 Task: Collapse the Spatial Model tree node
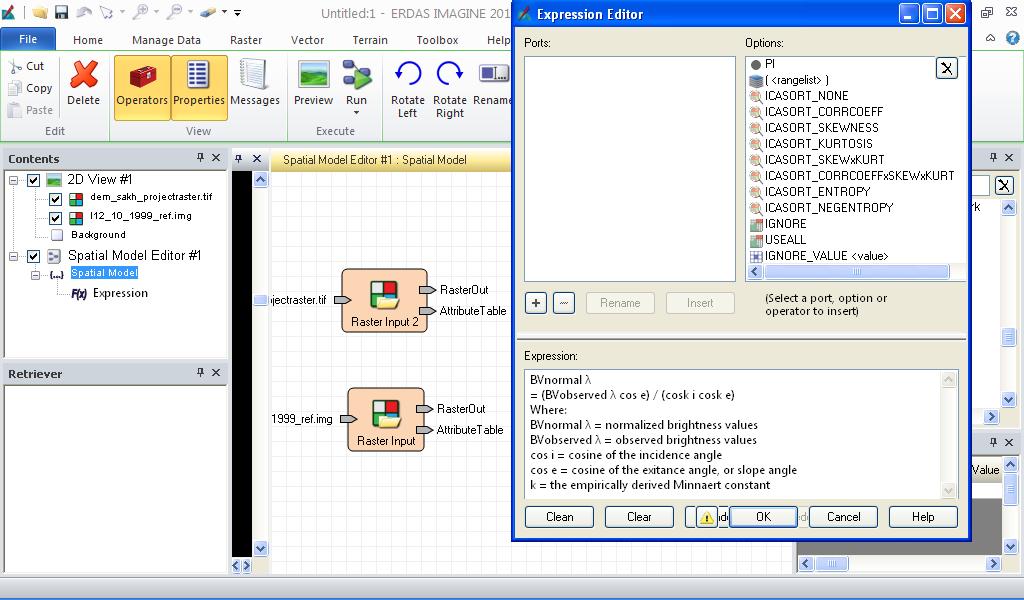[x=35, y=275]
